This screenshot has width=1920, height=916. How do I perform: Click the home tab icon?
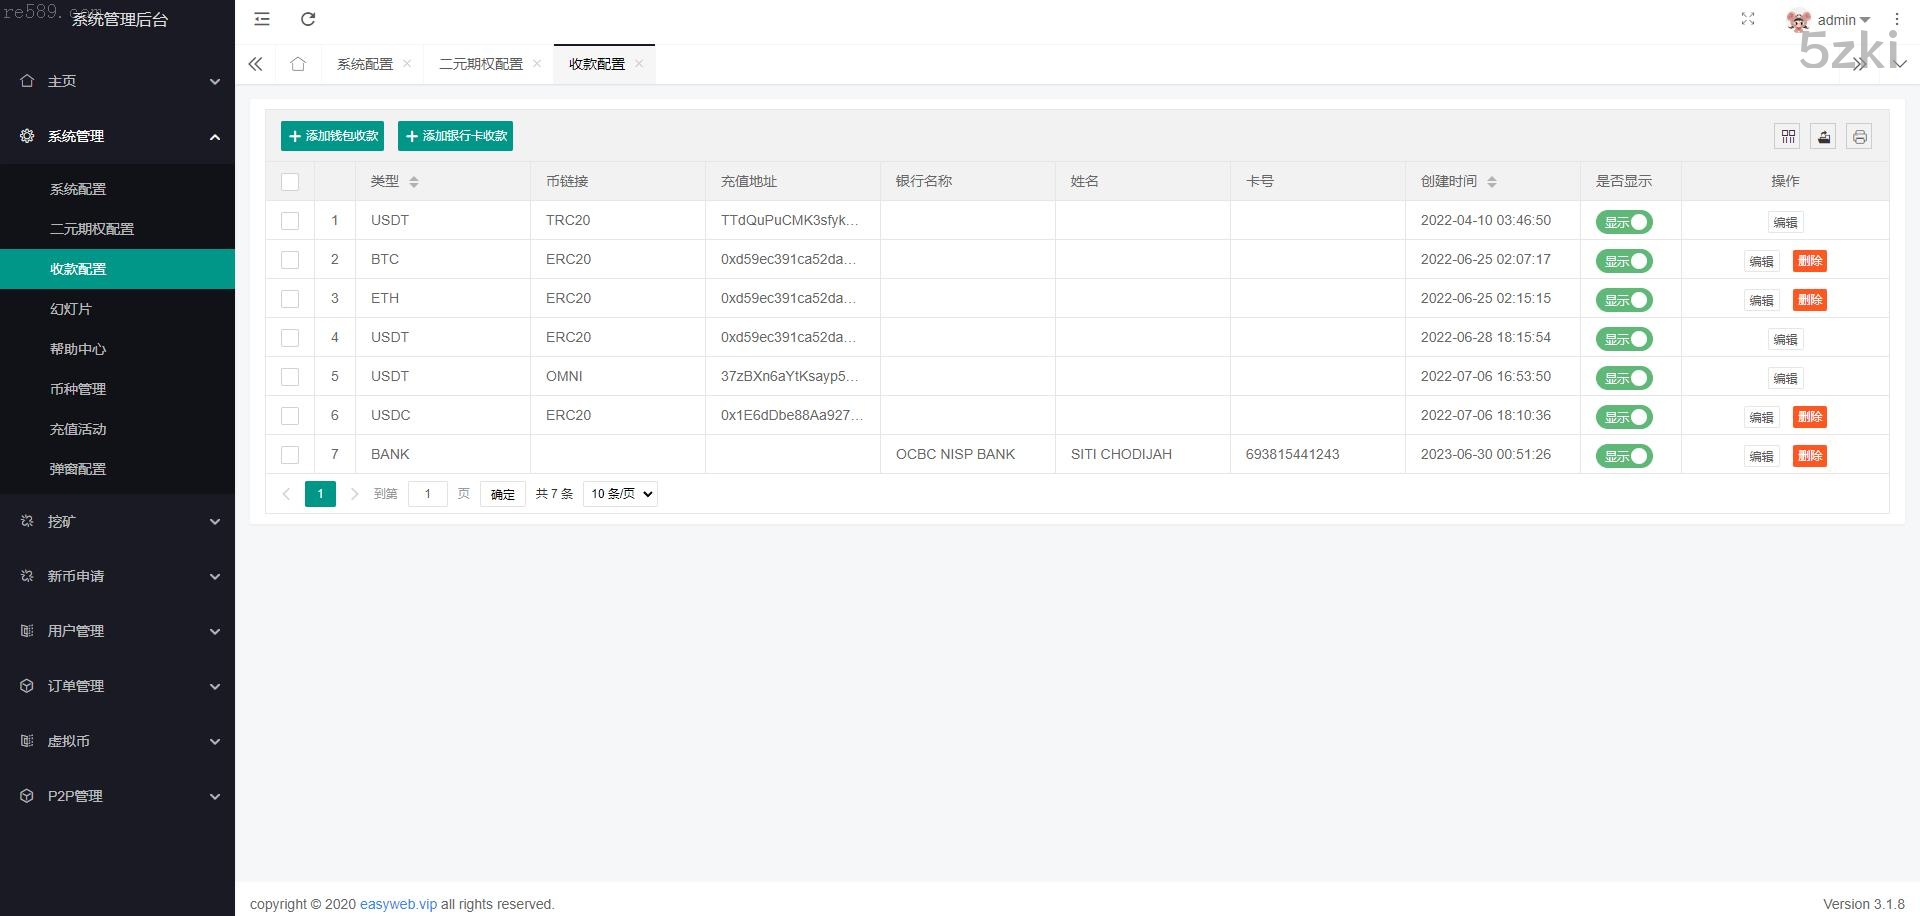click(x=298, y=64)
